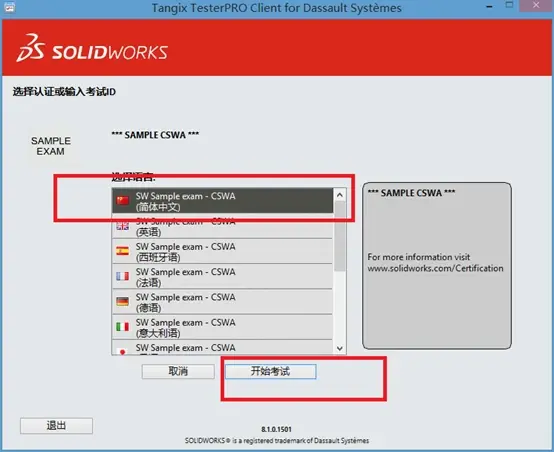
Task: Select SW Sample exam CSWA Simplified Chinese
Action: pos(223,201)
